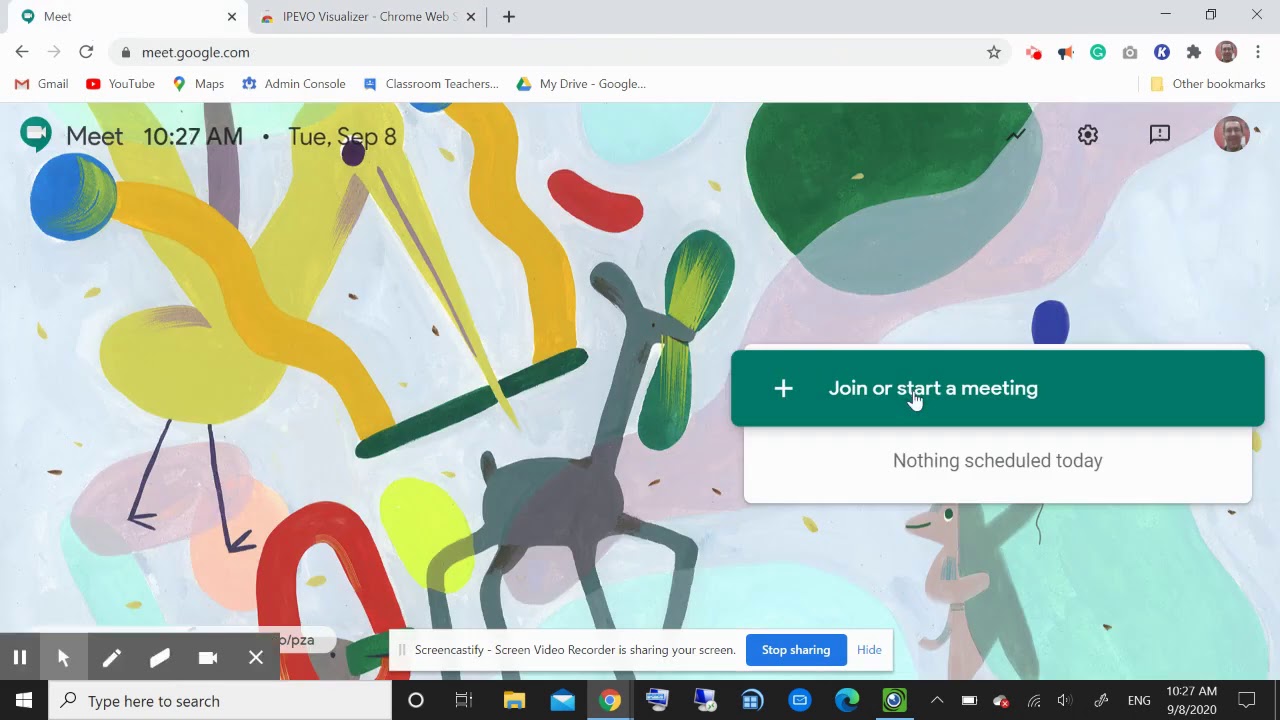Open the Maps bookmark
The image size is (1280, 720).
click(x=198, y=84)
